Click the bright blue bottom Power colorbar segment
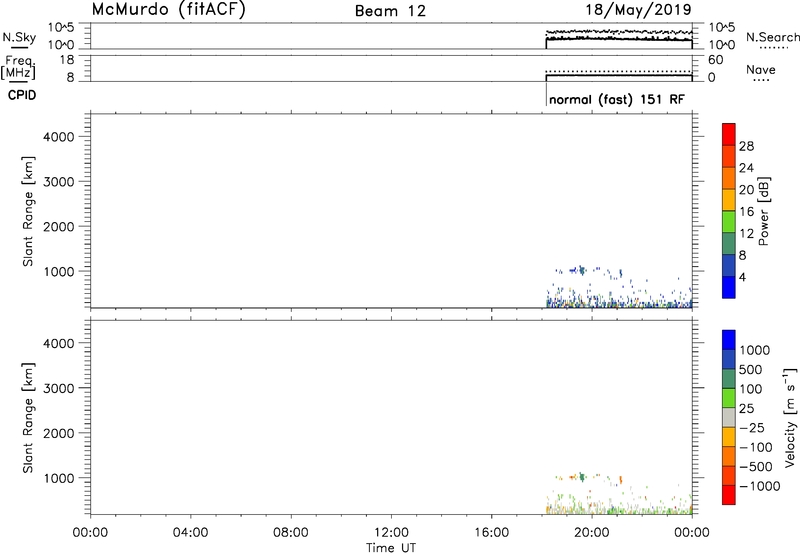This screenshot has width=800, height=554. pos(729,287)
